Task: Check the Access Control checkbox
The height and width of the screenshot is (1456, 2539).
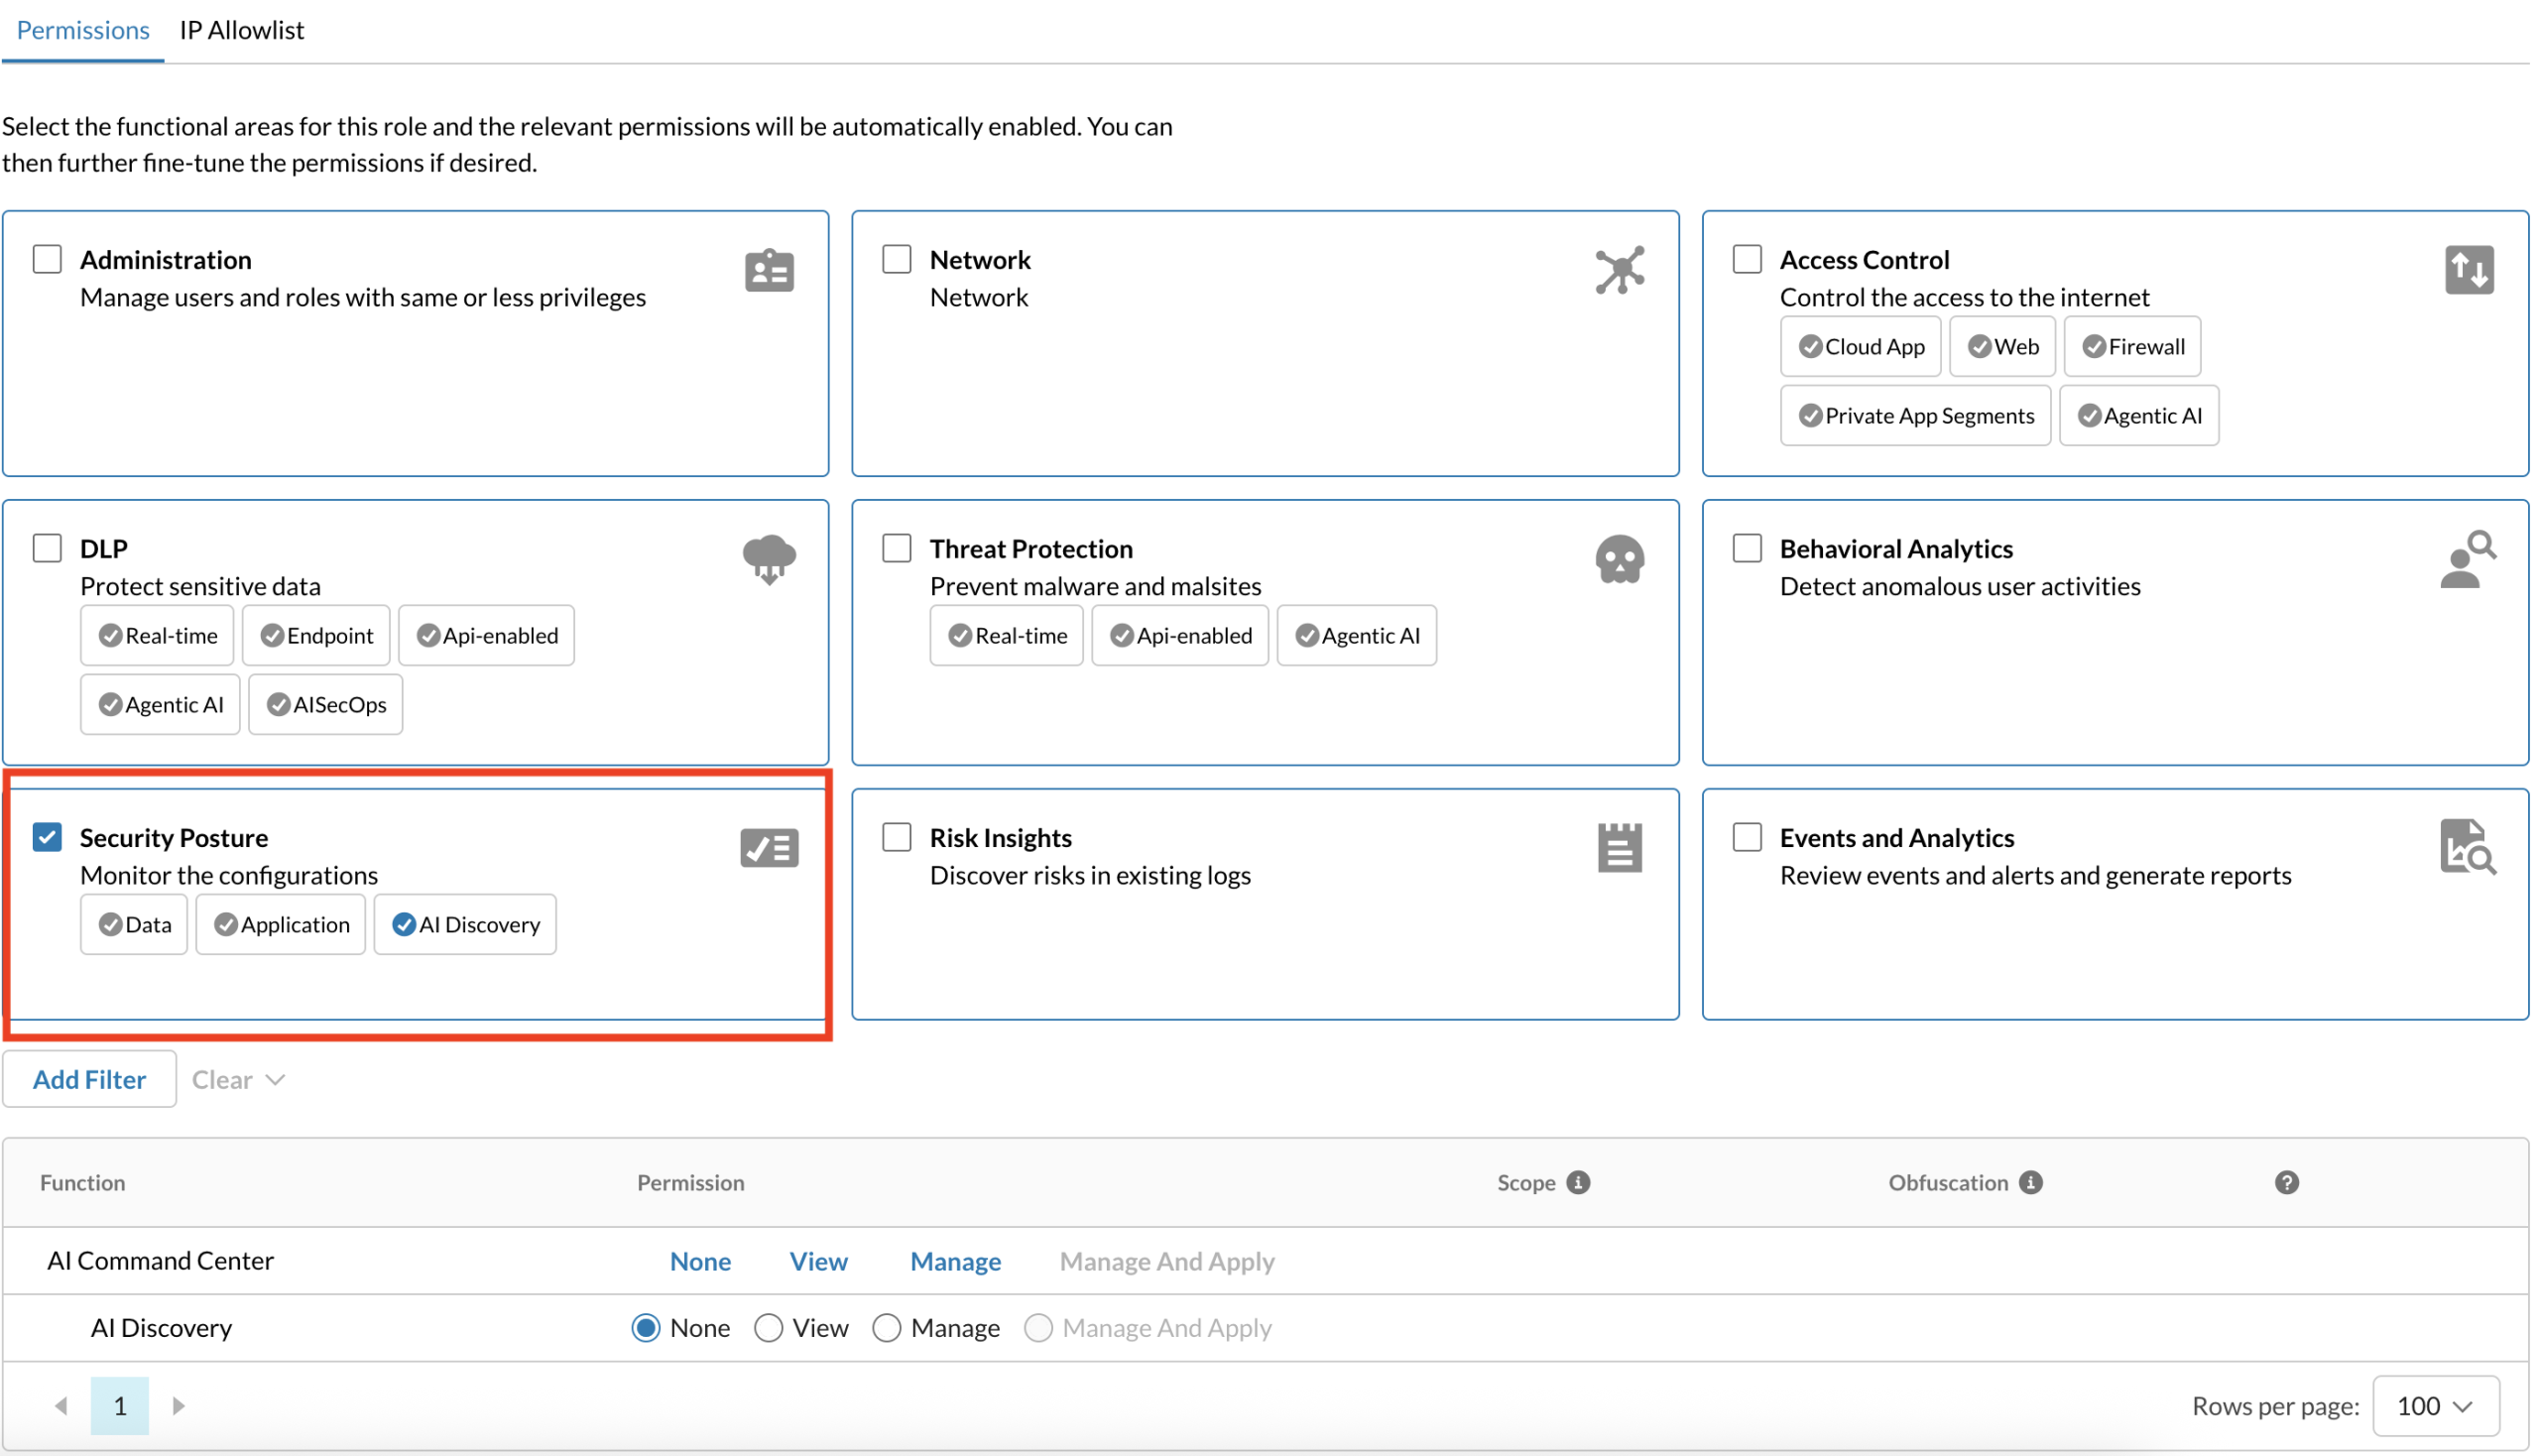Action: click(1747, 259)
